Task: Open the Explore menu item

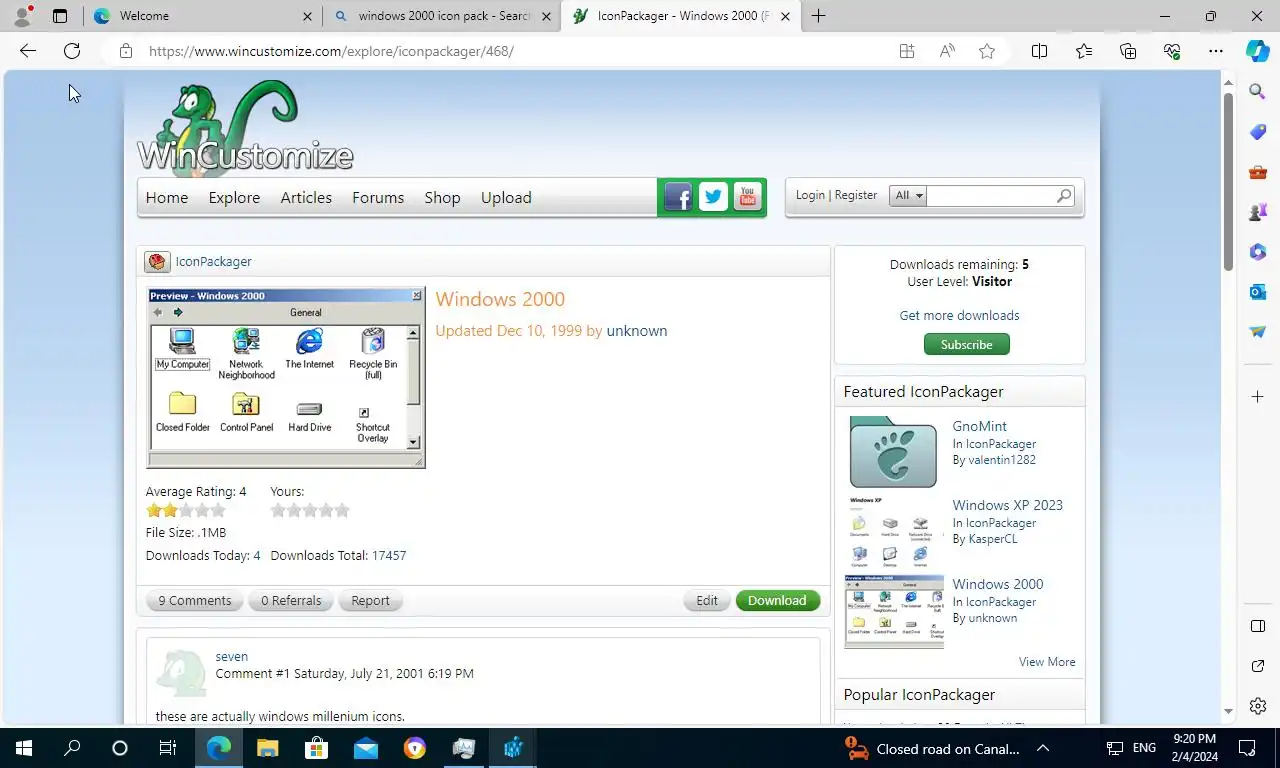Action: tap(234, 197)
